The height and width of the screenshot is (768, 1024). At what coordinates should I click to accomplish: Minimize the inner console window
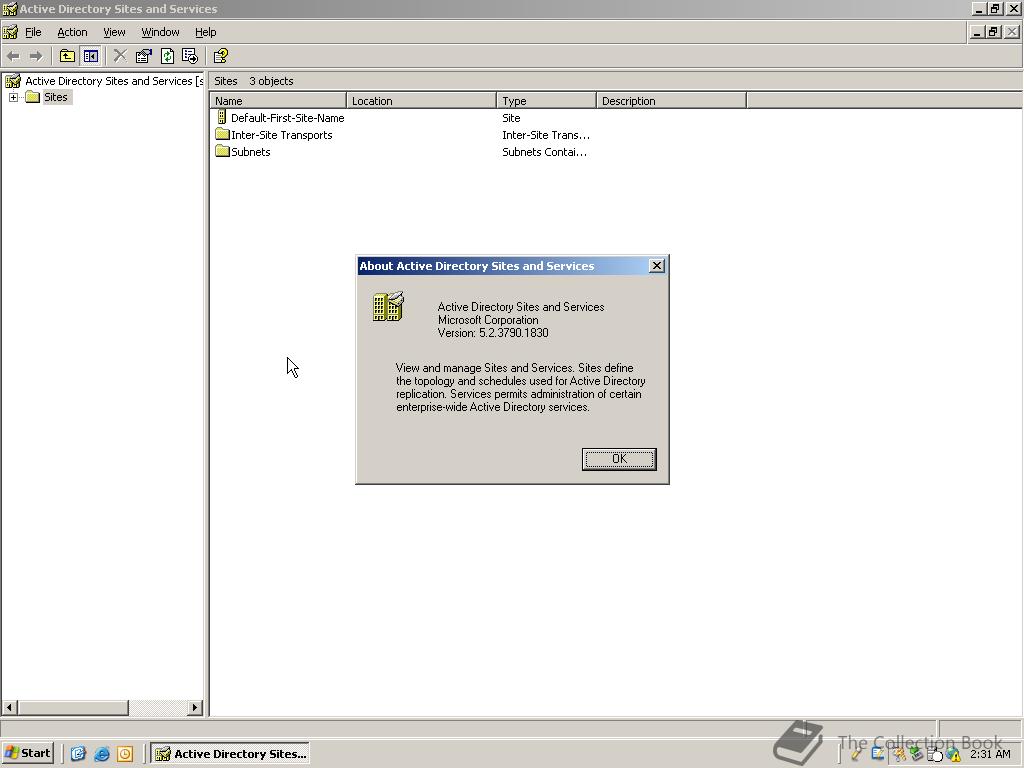[977, 31]
